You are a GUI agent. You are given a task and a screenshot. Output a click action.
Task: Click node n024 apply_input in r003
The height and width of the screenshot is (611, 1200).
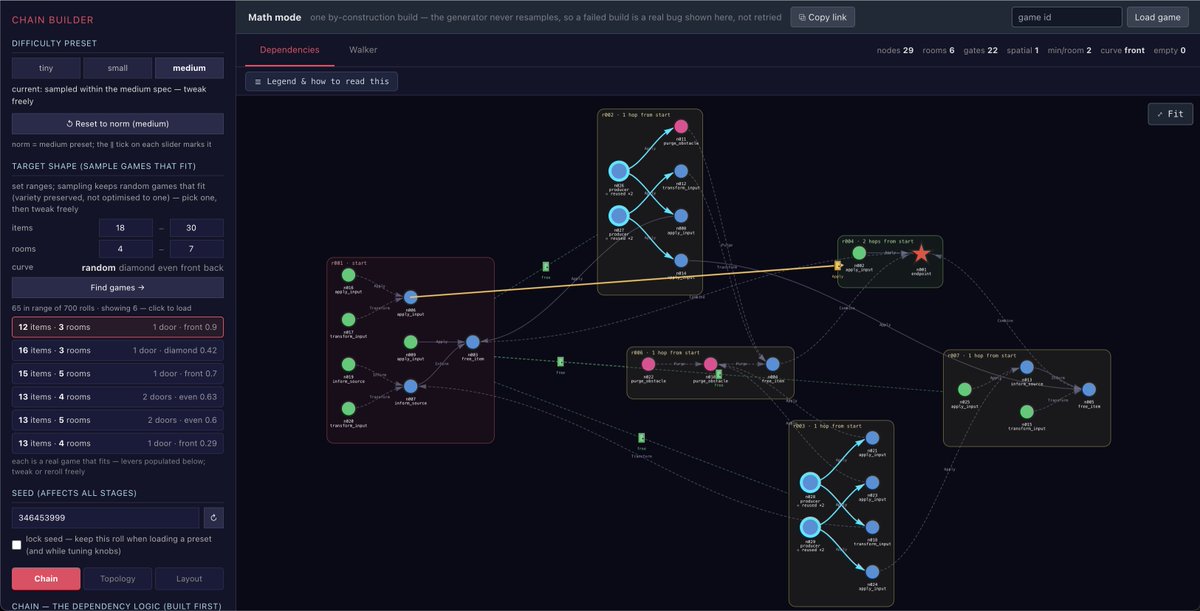pos(872,572)
